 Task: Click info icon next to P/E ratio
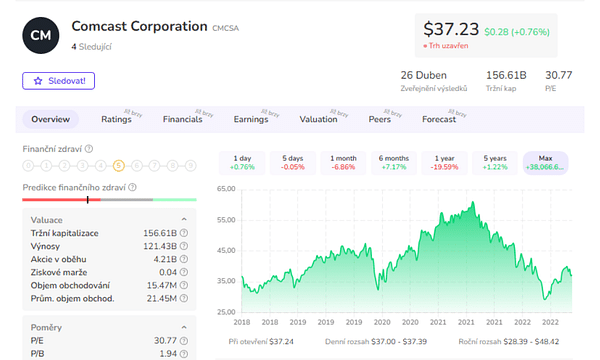[x=184, y=340]
